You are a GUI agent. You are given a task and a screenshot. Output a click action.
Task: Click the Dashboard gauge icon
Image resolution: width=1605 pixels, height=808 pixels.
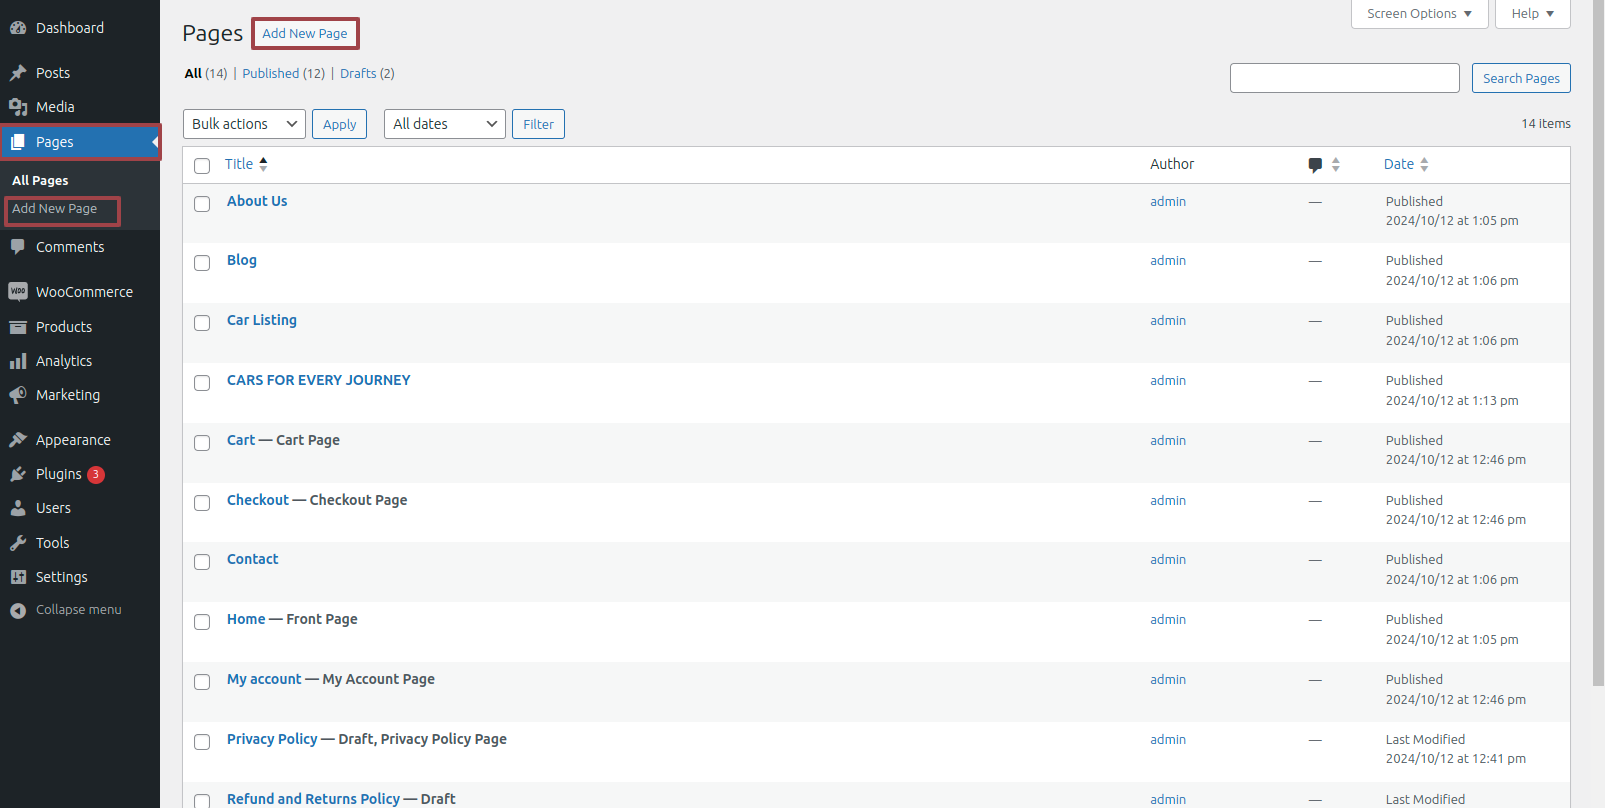[x=18, y=28]
